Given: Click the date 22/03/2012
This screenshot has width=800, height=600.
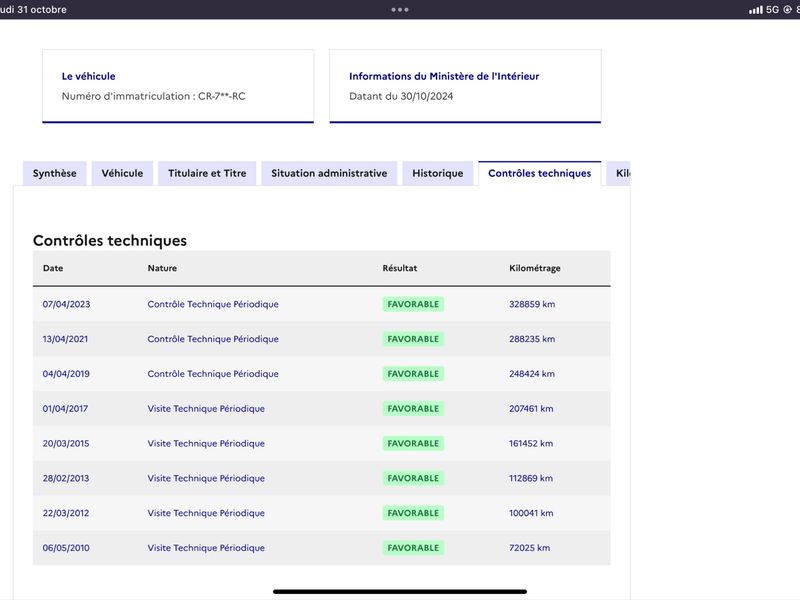Looking at the screenshot, I should coord(66,513).
